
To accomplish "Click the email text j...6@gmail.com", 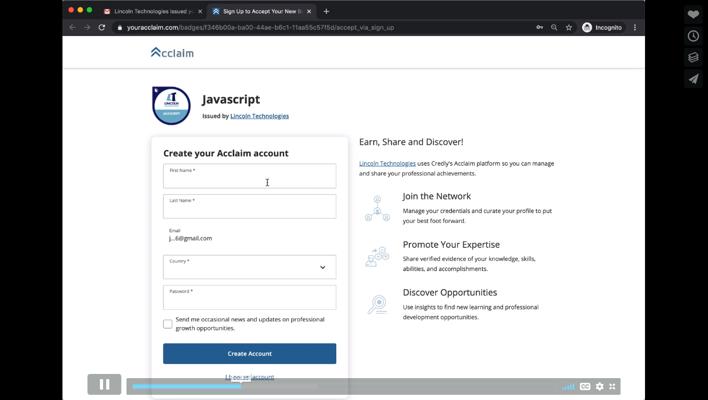I will [191, 238].
